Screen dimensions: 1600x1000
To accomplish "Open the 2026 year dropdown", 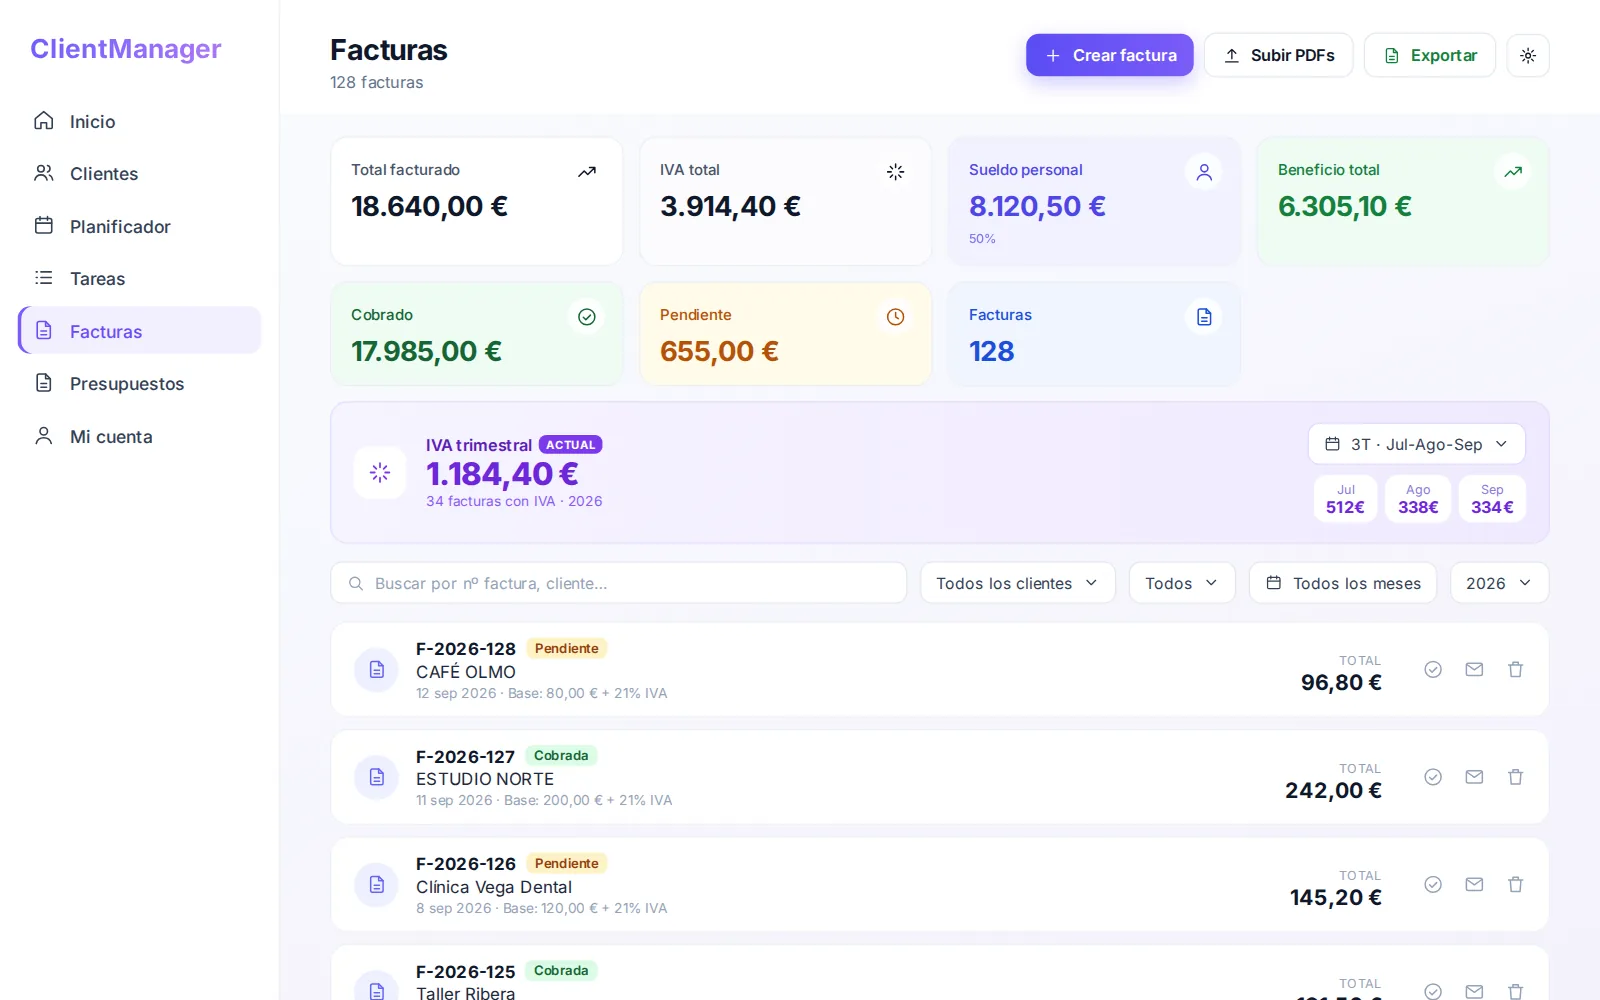I will pyautogui.click(x=1498, y=583).
